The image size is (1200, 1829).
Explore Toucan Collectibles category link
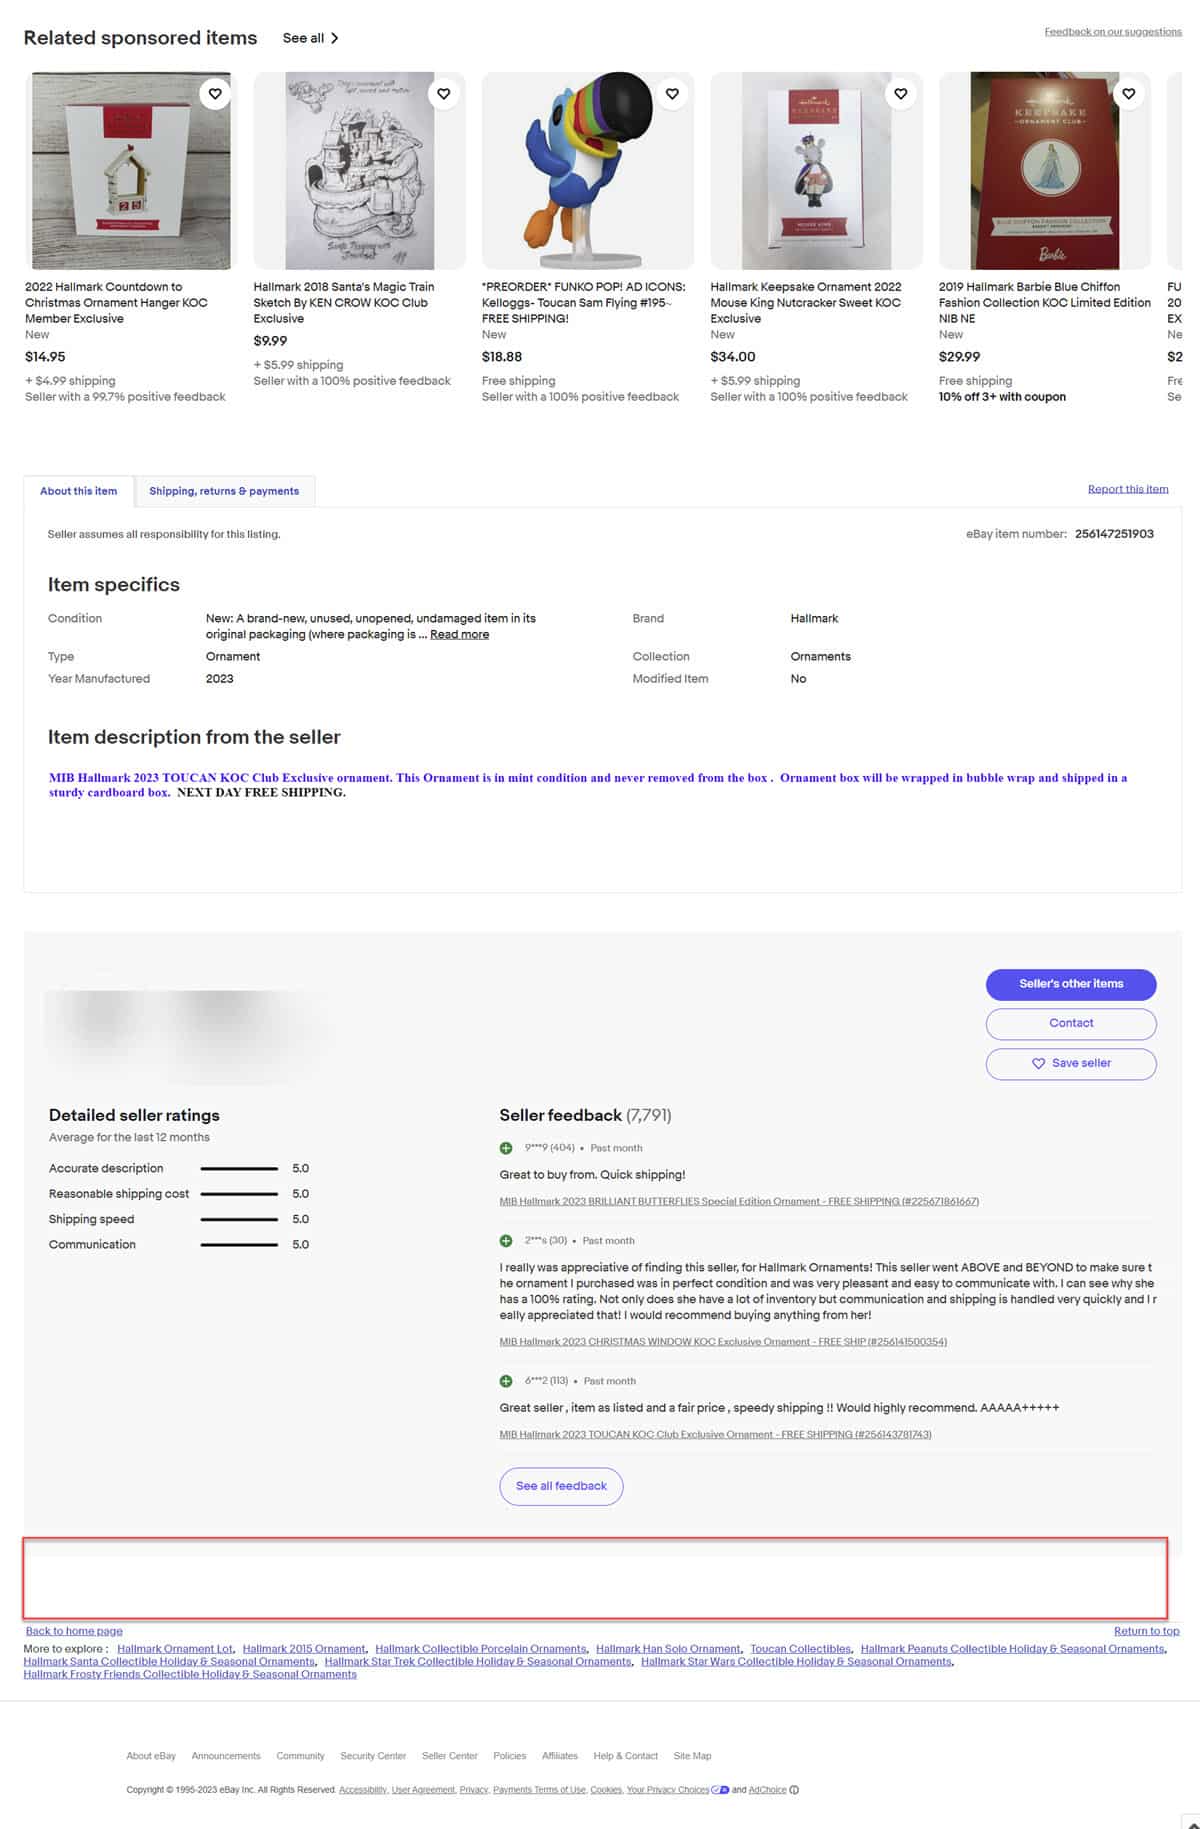[800, 1649]
